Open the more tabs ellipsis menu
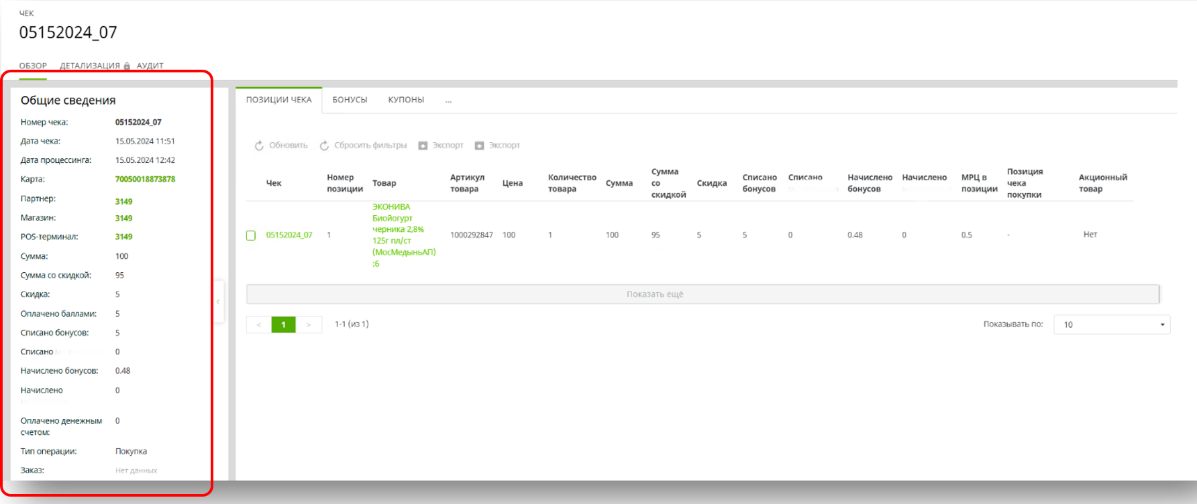The height and width of the screenshot is (504, 1197). tap(449, 100)
